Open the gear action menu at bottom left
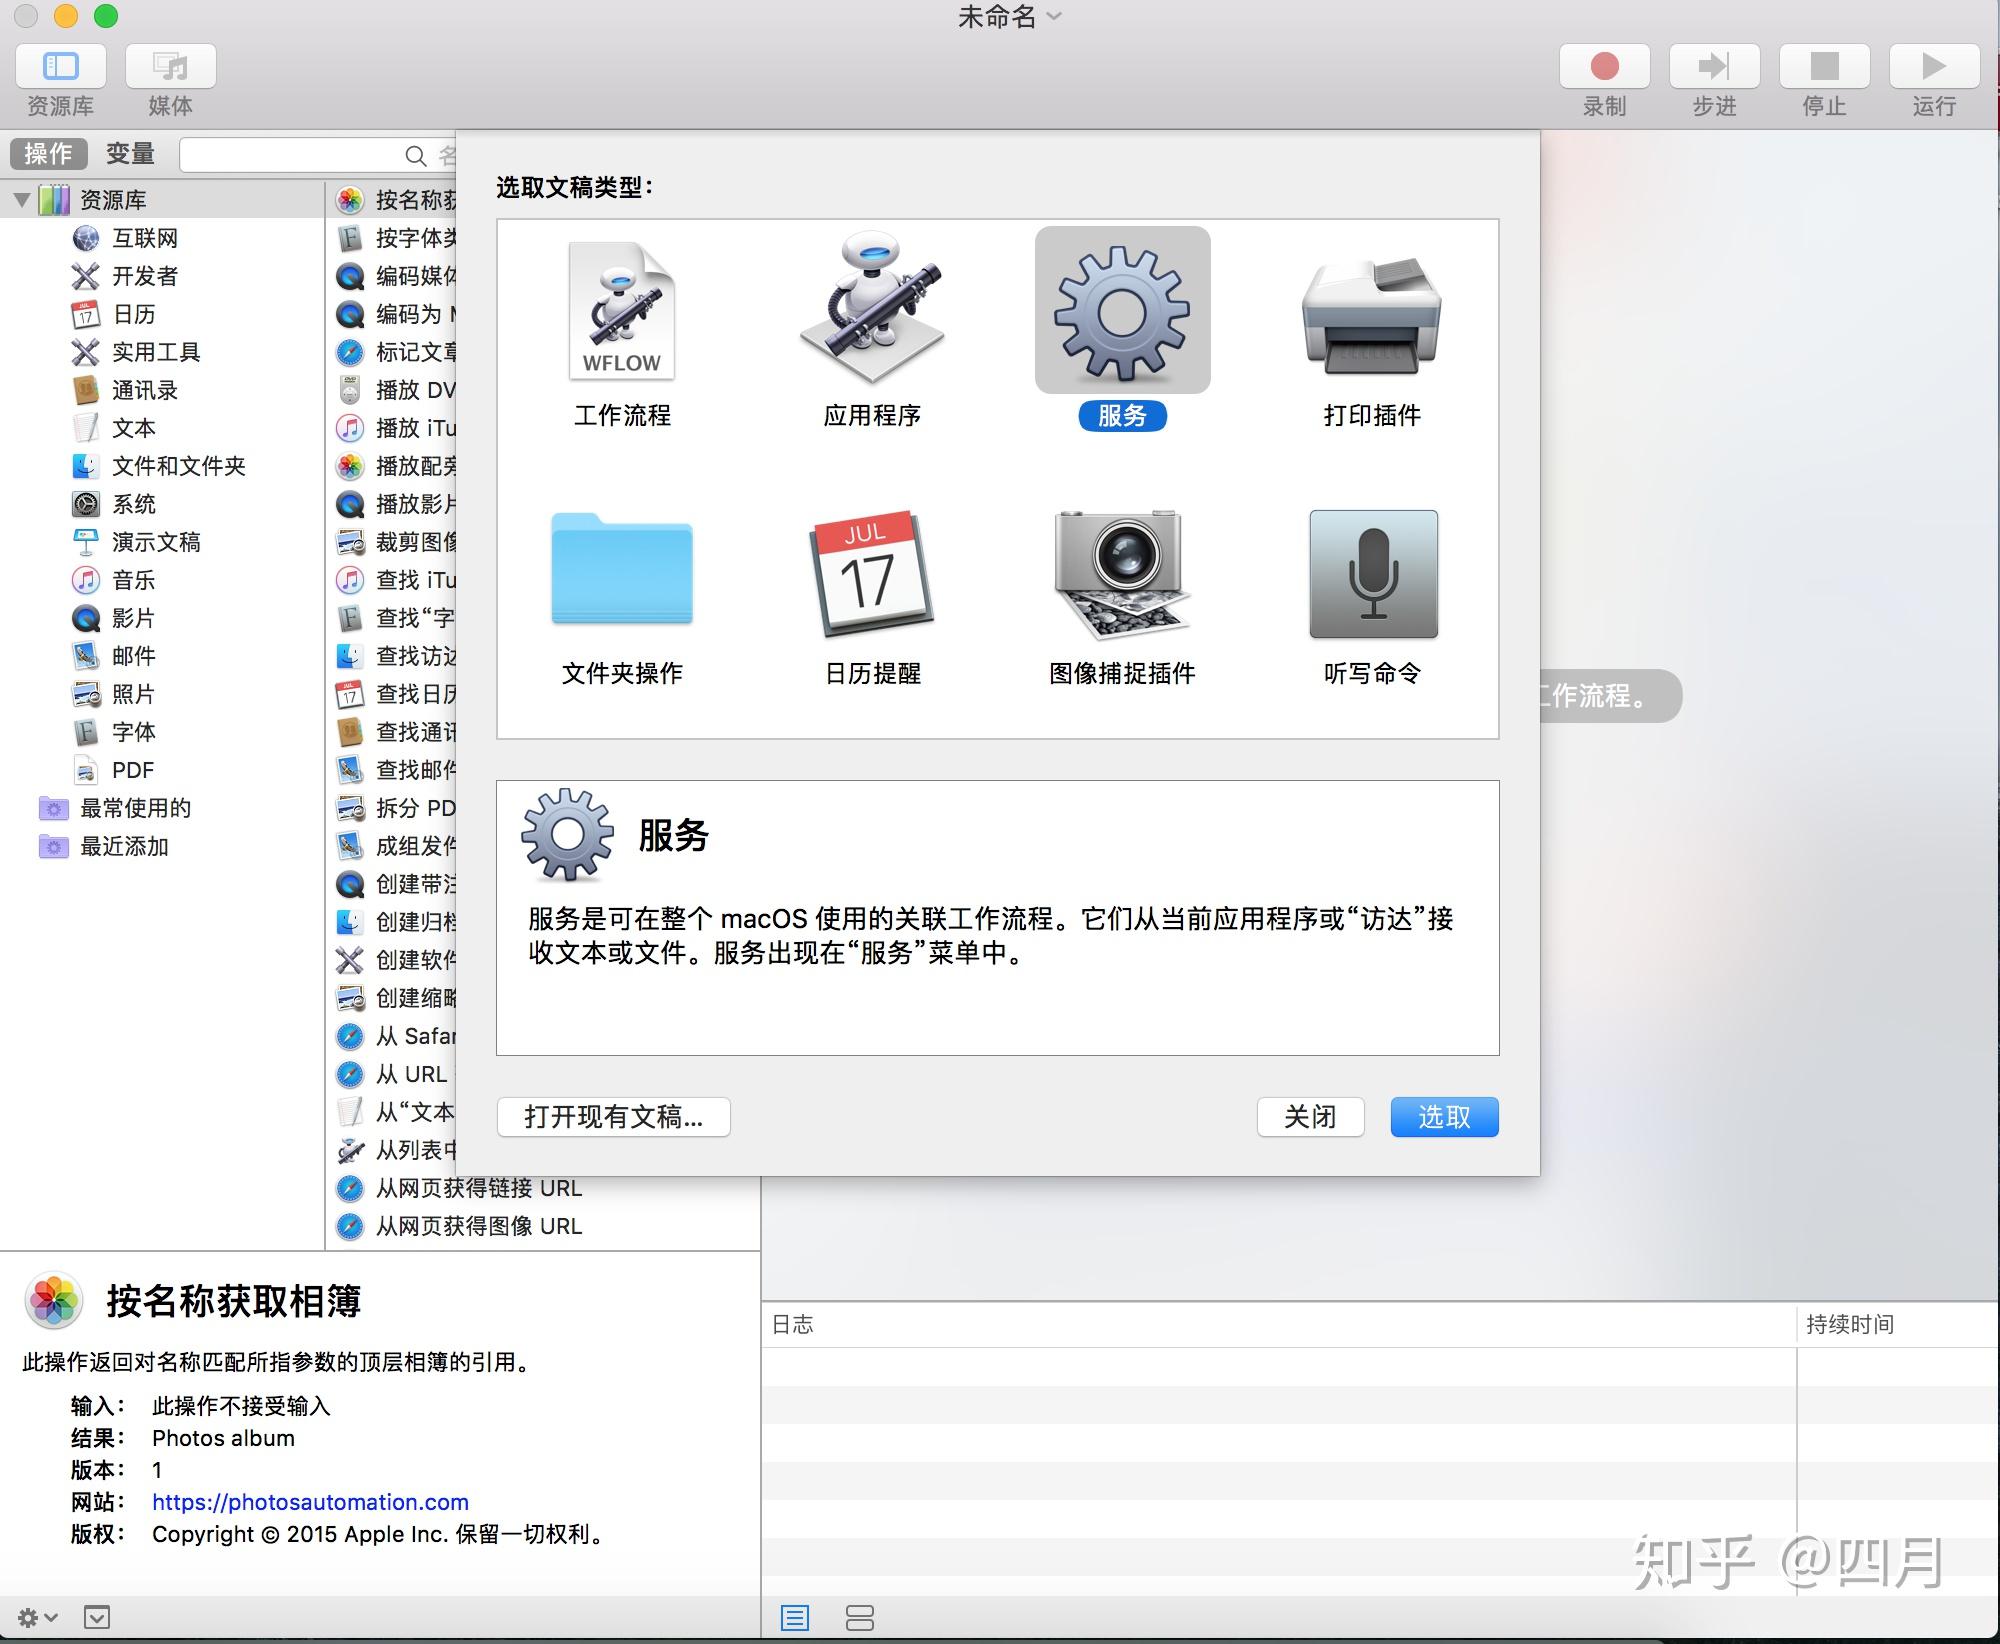Image resolution: width=2000 pixels, height=1644 pixels. pyautogui.click(x=30, y=1616)
